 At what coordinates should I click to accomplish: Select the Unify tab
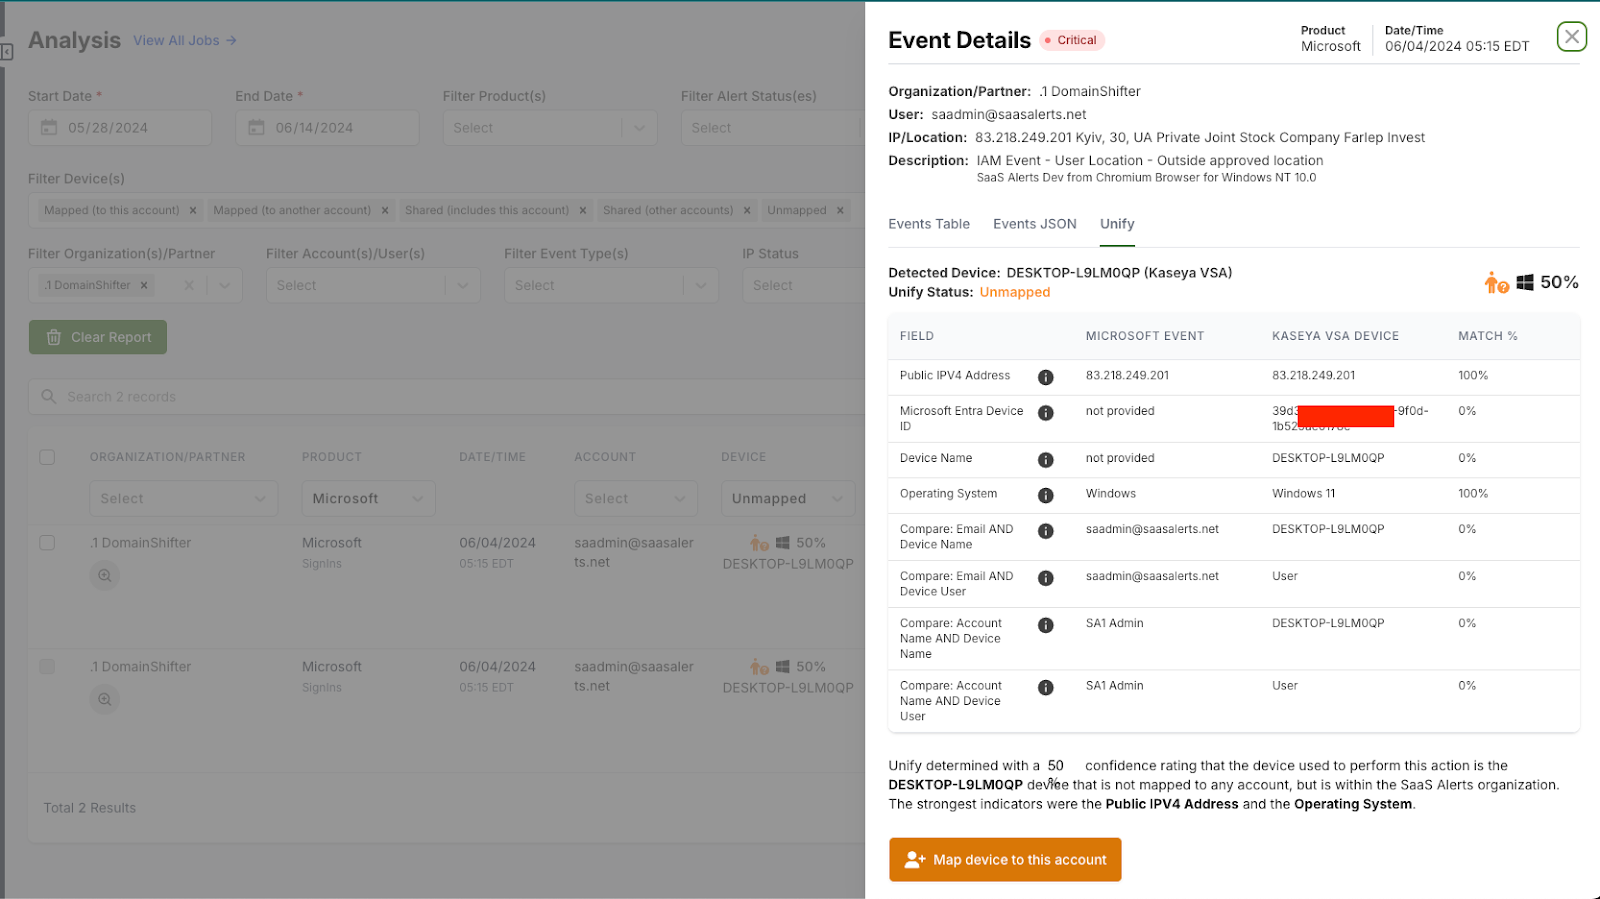point(1117,224)
